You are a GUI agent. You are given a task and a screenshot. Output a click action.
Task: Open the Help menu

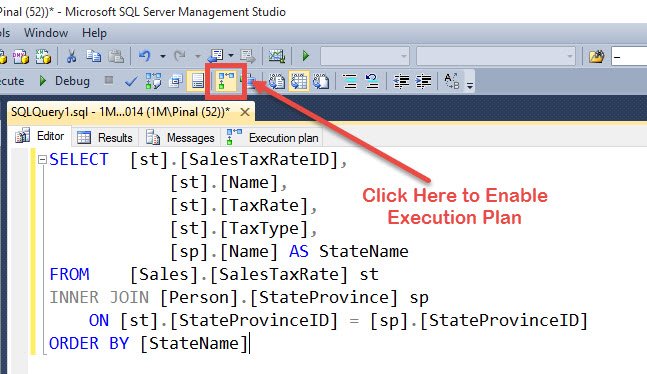pos(94,33)
